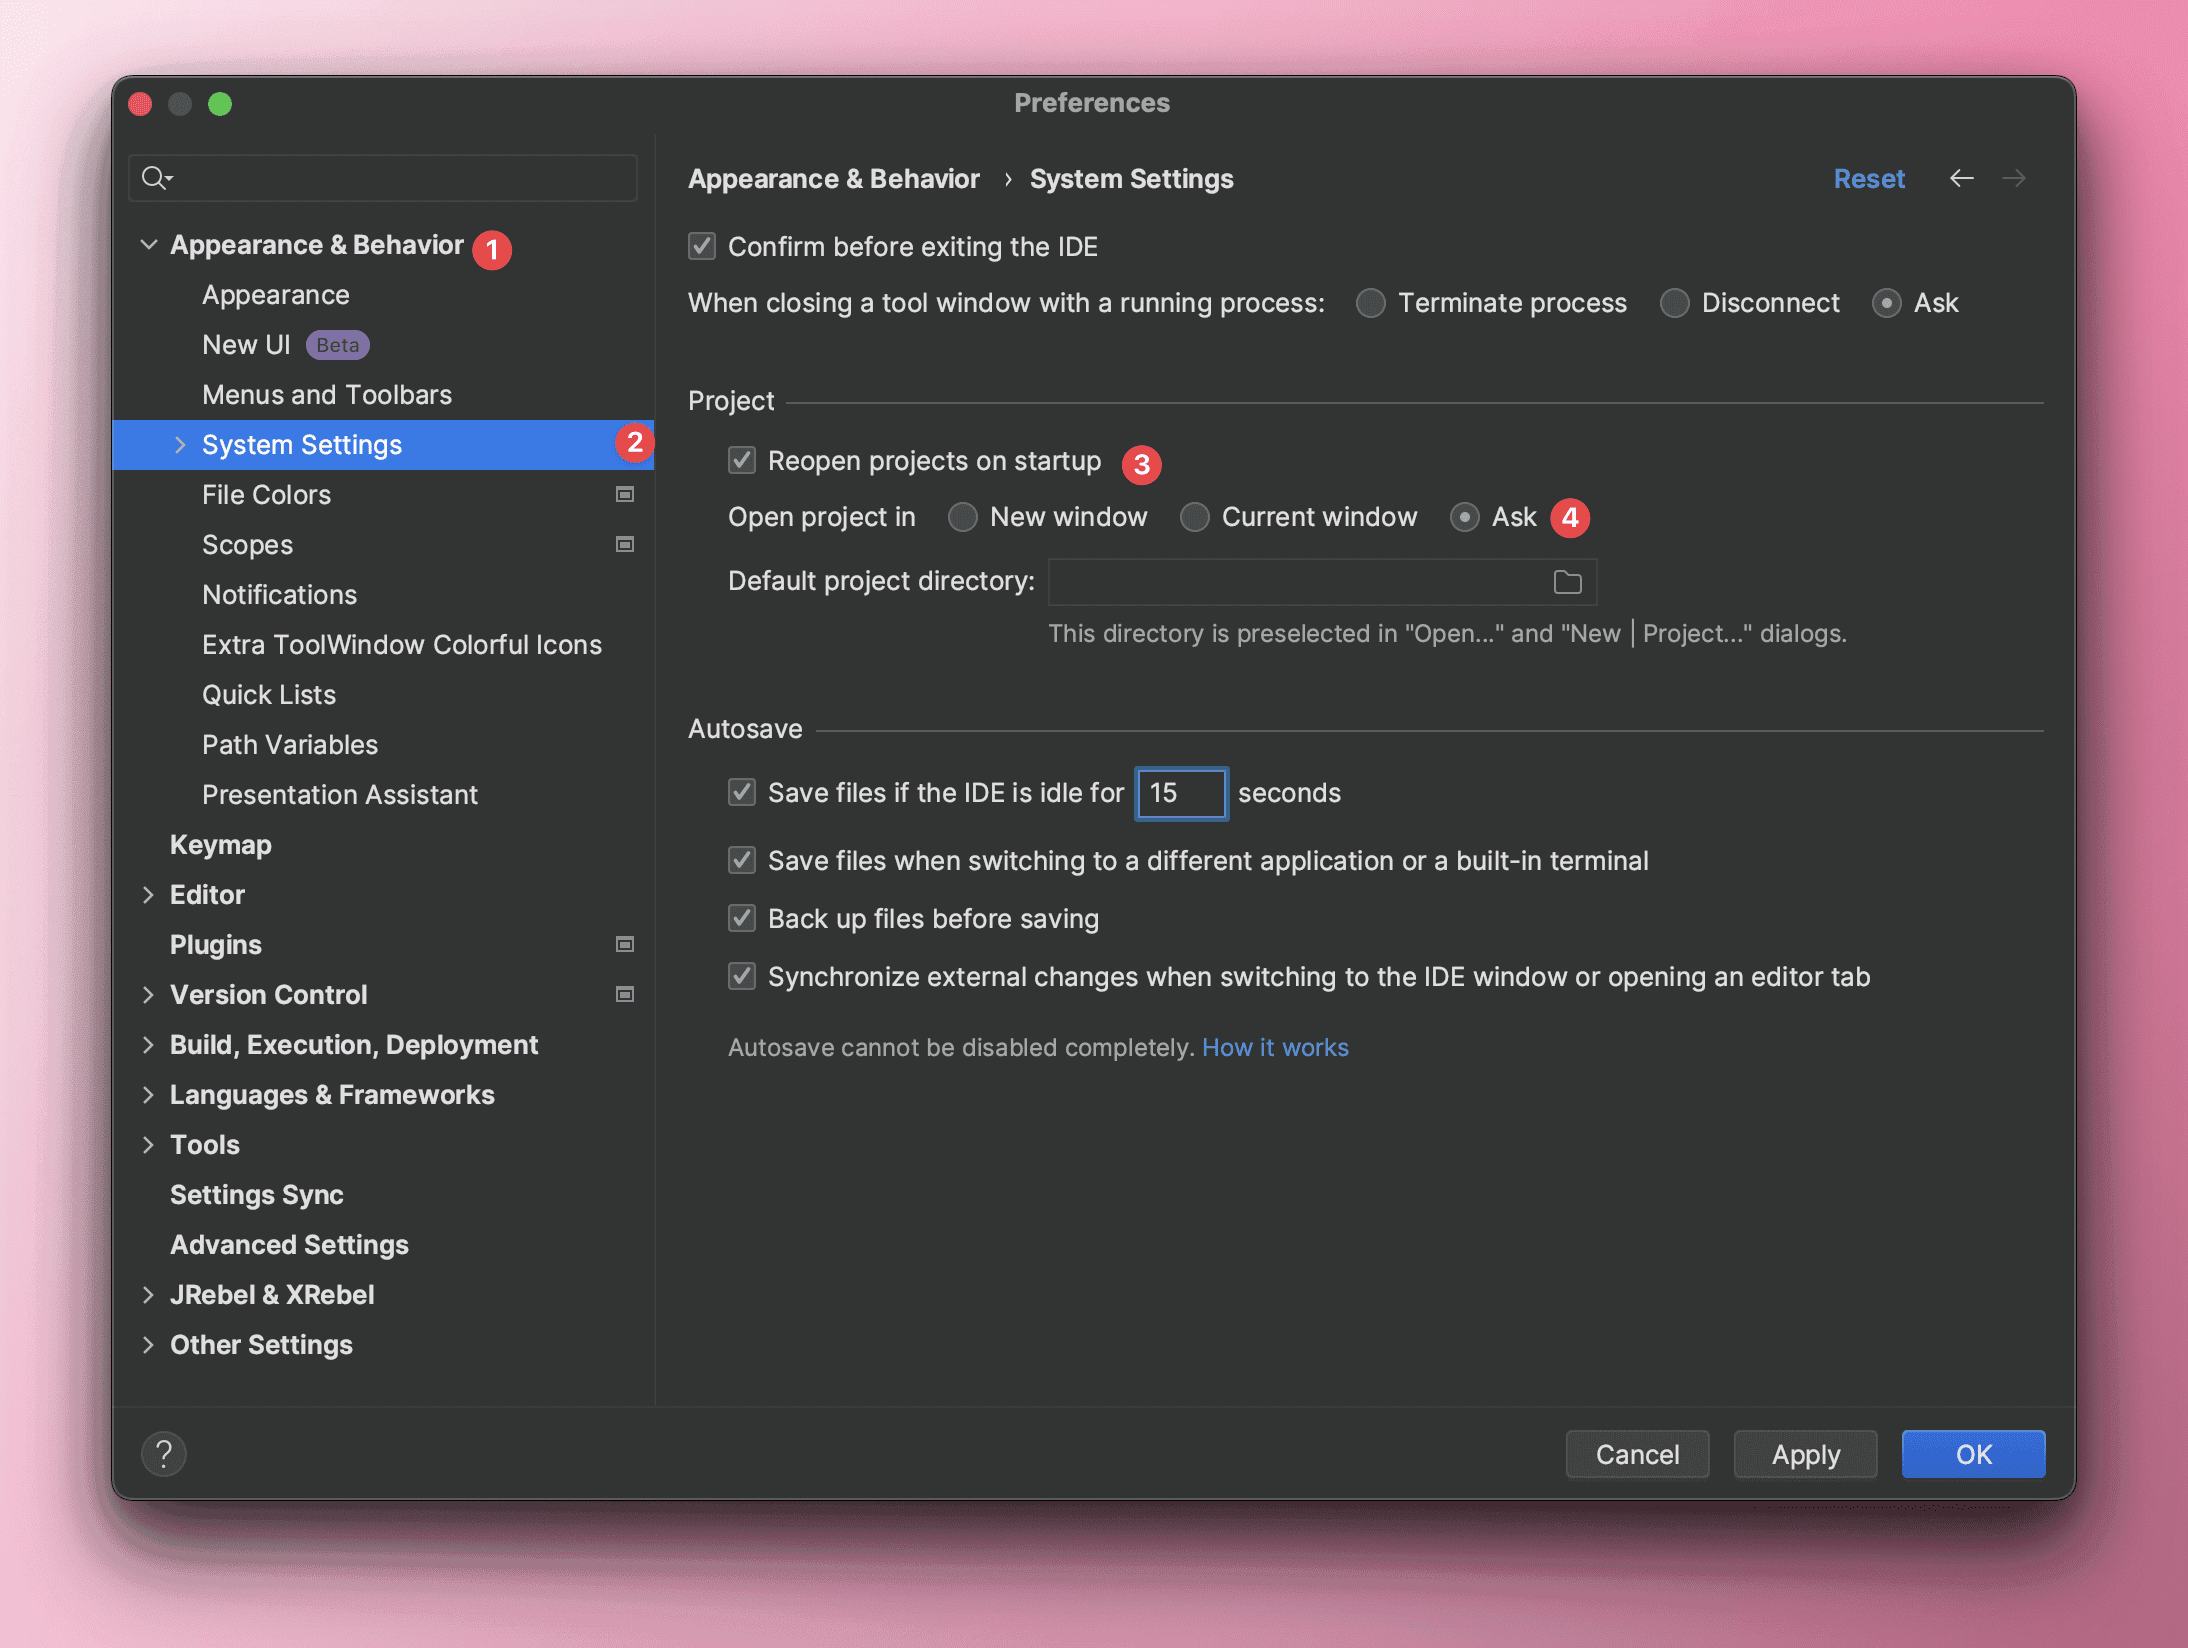Click the back arrow navigation icon
Screen dimensions: 2188x1648
[1961, 178]
